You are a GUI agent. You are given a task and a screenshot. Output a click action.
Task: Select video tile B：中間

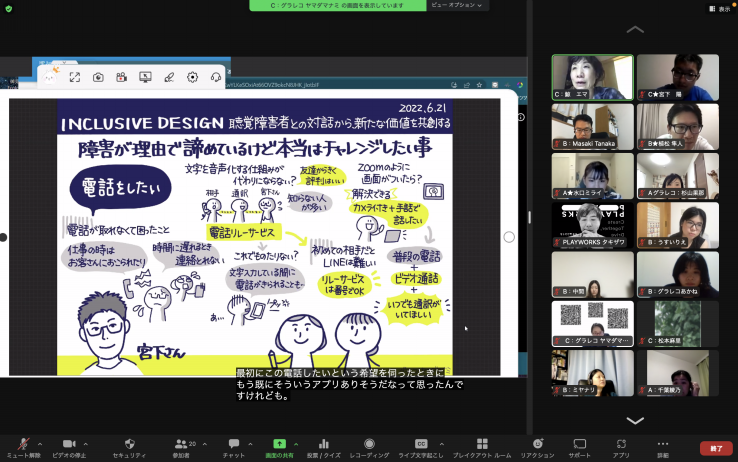593,275
